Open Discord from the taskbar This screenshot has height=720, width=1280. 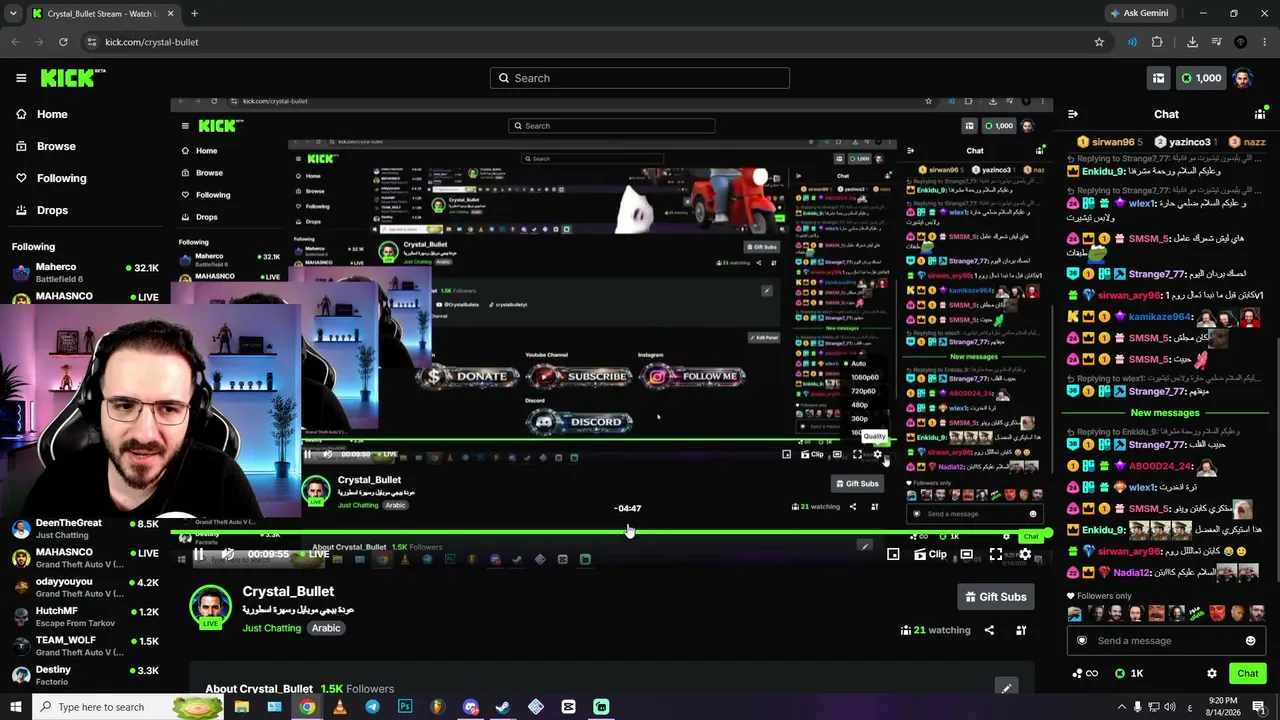coord(470,707)
